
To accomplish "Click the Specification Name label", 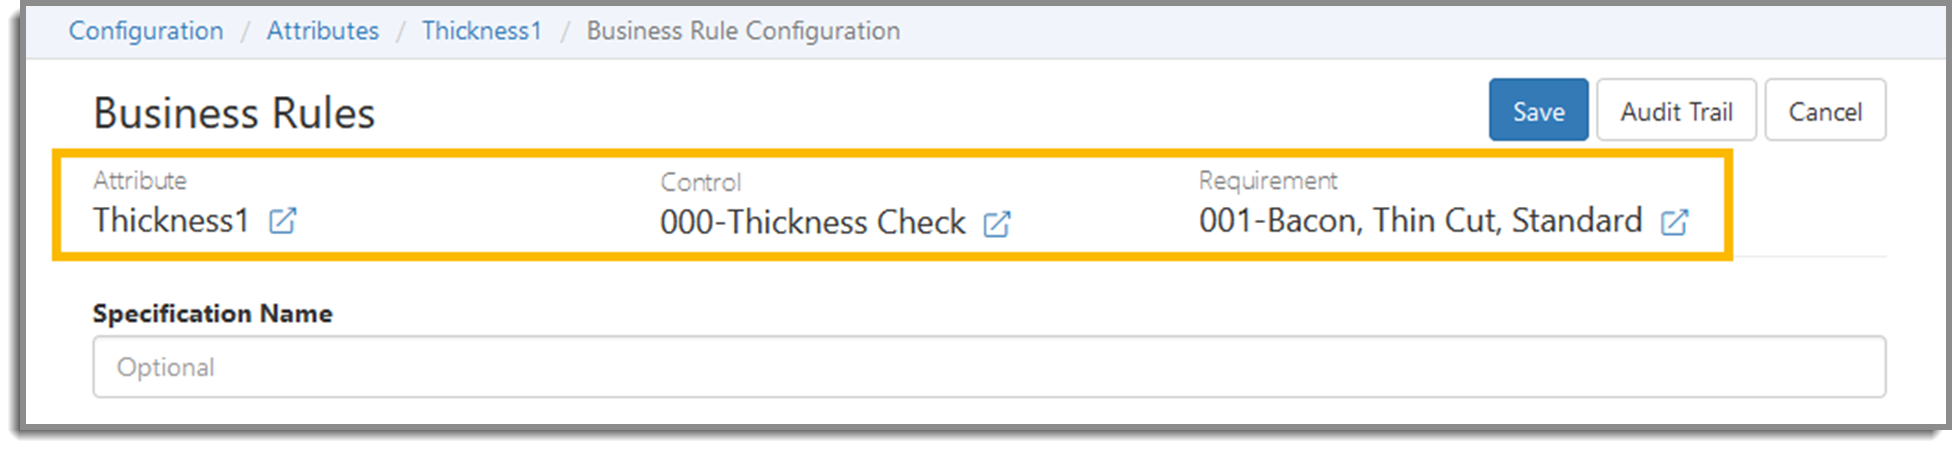I will tap(213, 313).
